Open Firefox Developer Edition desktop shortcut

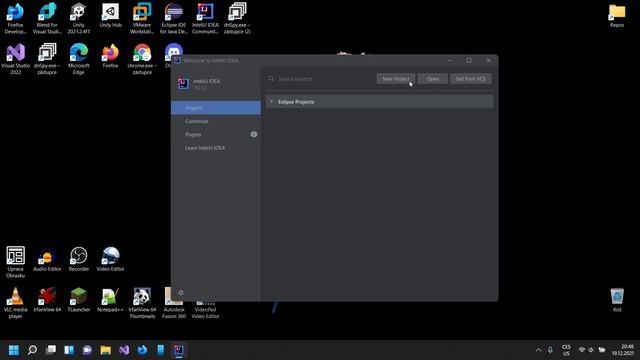tap(16, 18)
